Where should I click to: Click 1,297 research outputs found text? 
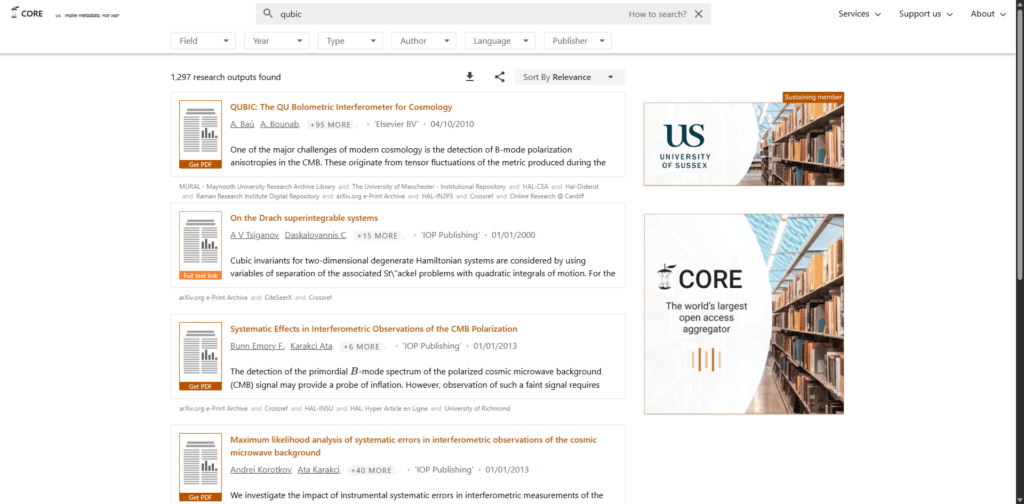pos(226,77)
